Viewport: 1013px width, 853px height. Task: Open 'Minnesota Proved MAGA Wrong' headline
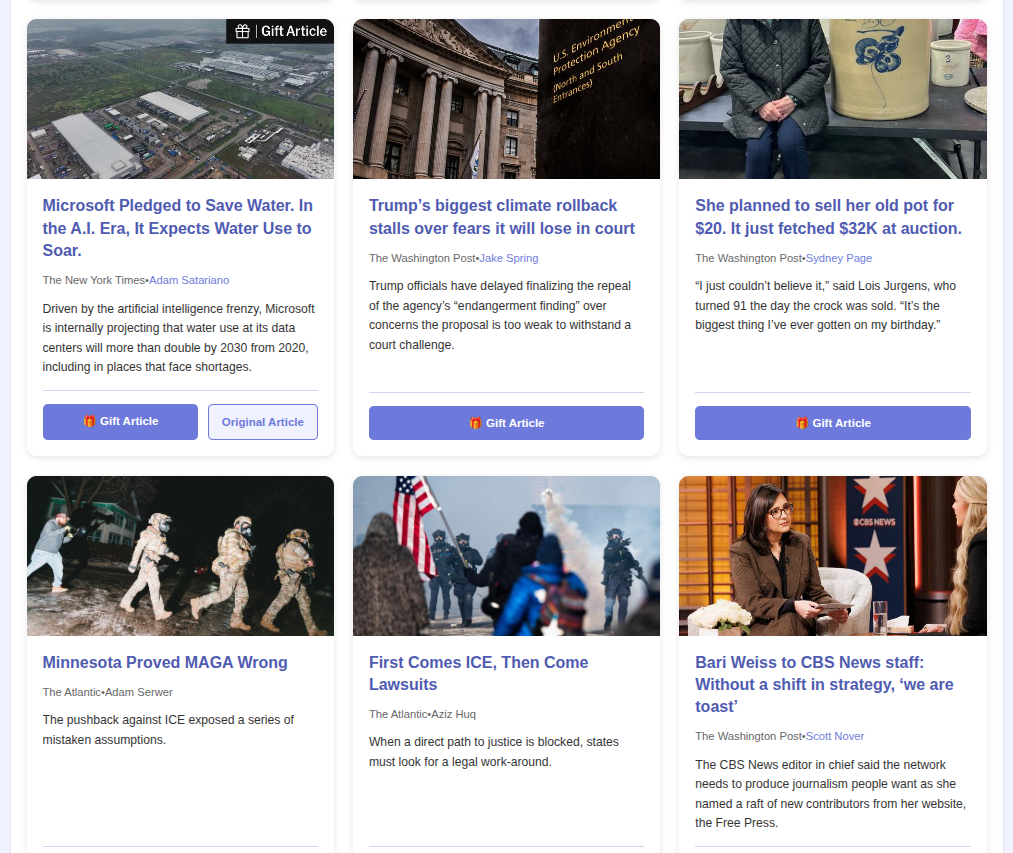pyautogui.click(x=165, y=662)
